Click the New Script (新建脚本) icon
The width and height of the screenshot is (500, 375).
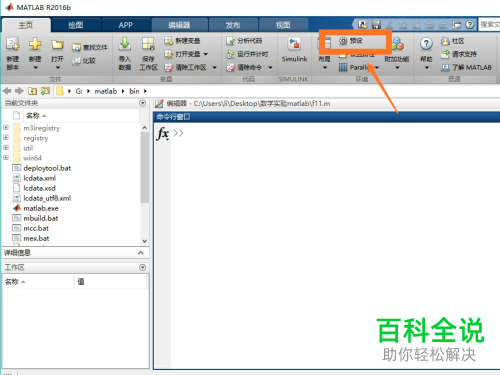[x=13, y=44]
